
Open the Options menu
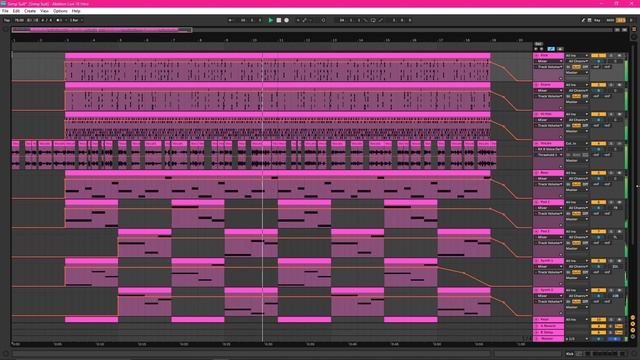pos(60,11)
